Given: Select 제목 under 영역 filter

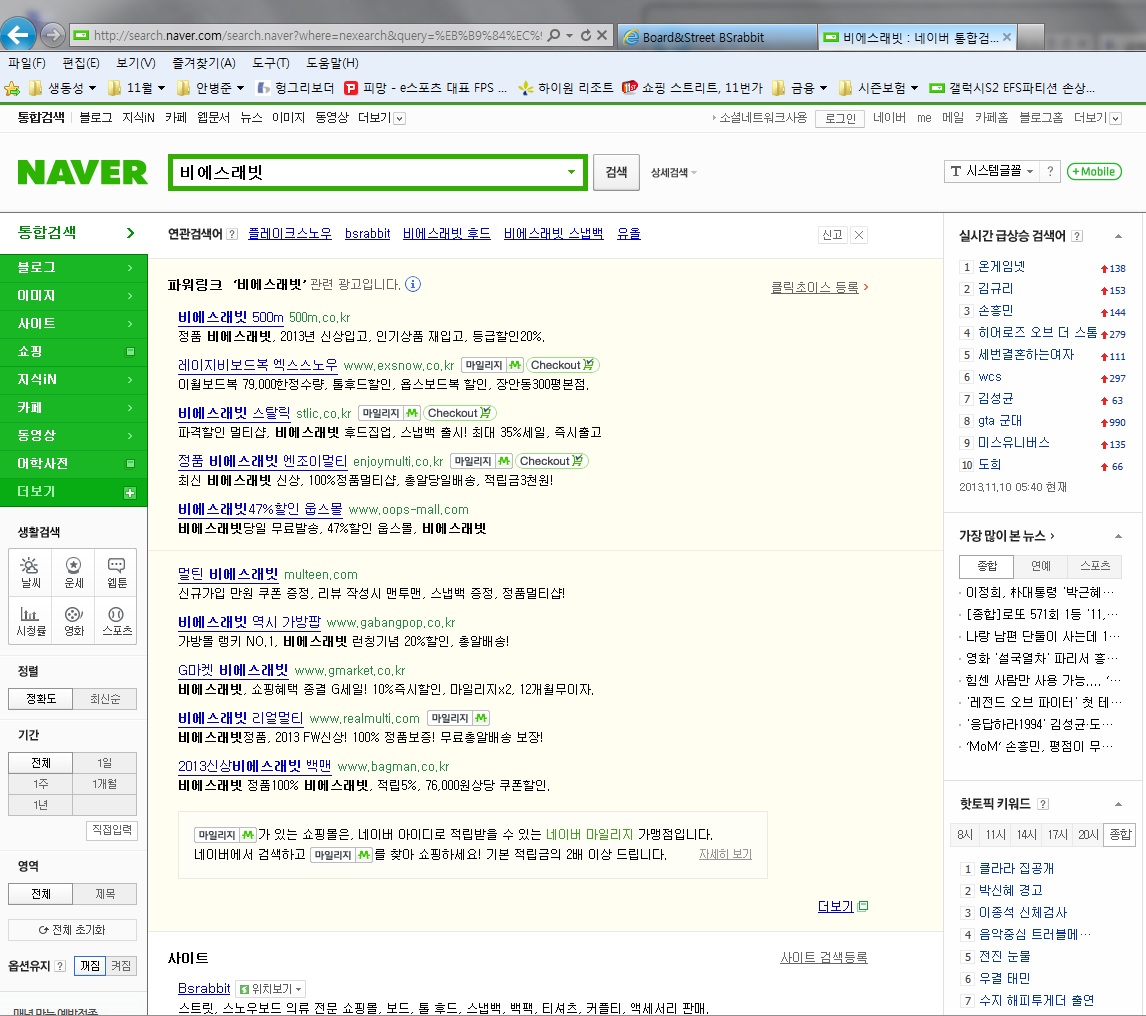Looking at the screenshot, I should 105,894.
